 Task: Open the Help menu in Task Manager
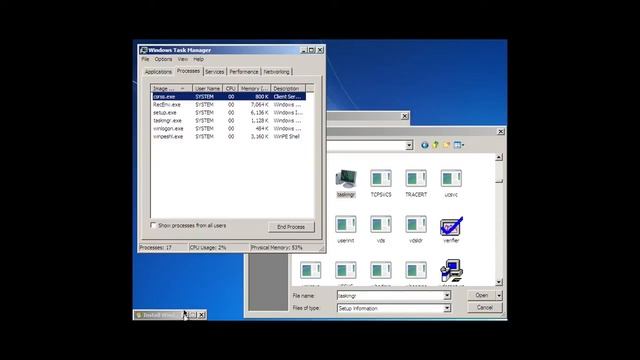pyautogui.click(x=198, y=59)
